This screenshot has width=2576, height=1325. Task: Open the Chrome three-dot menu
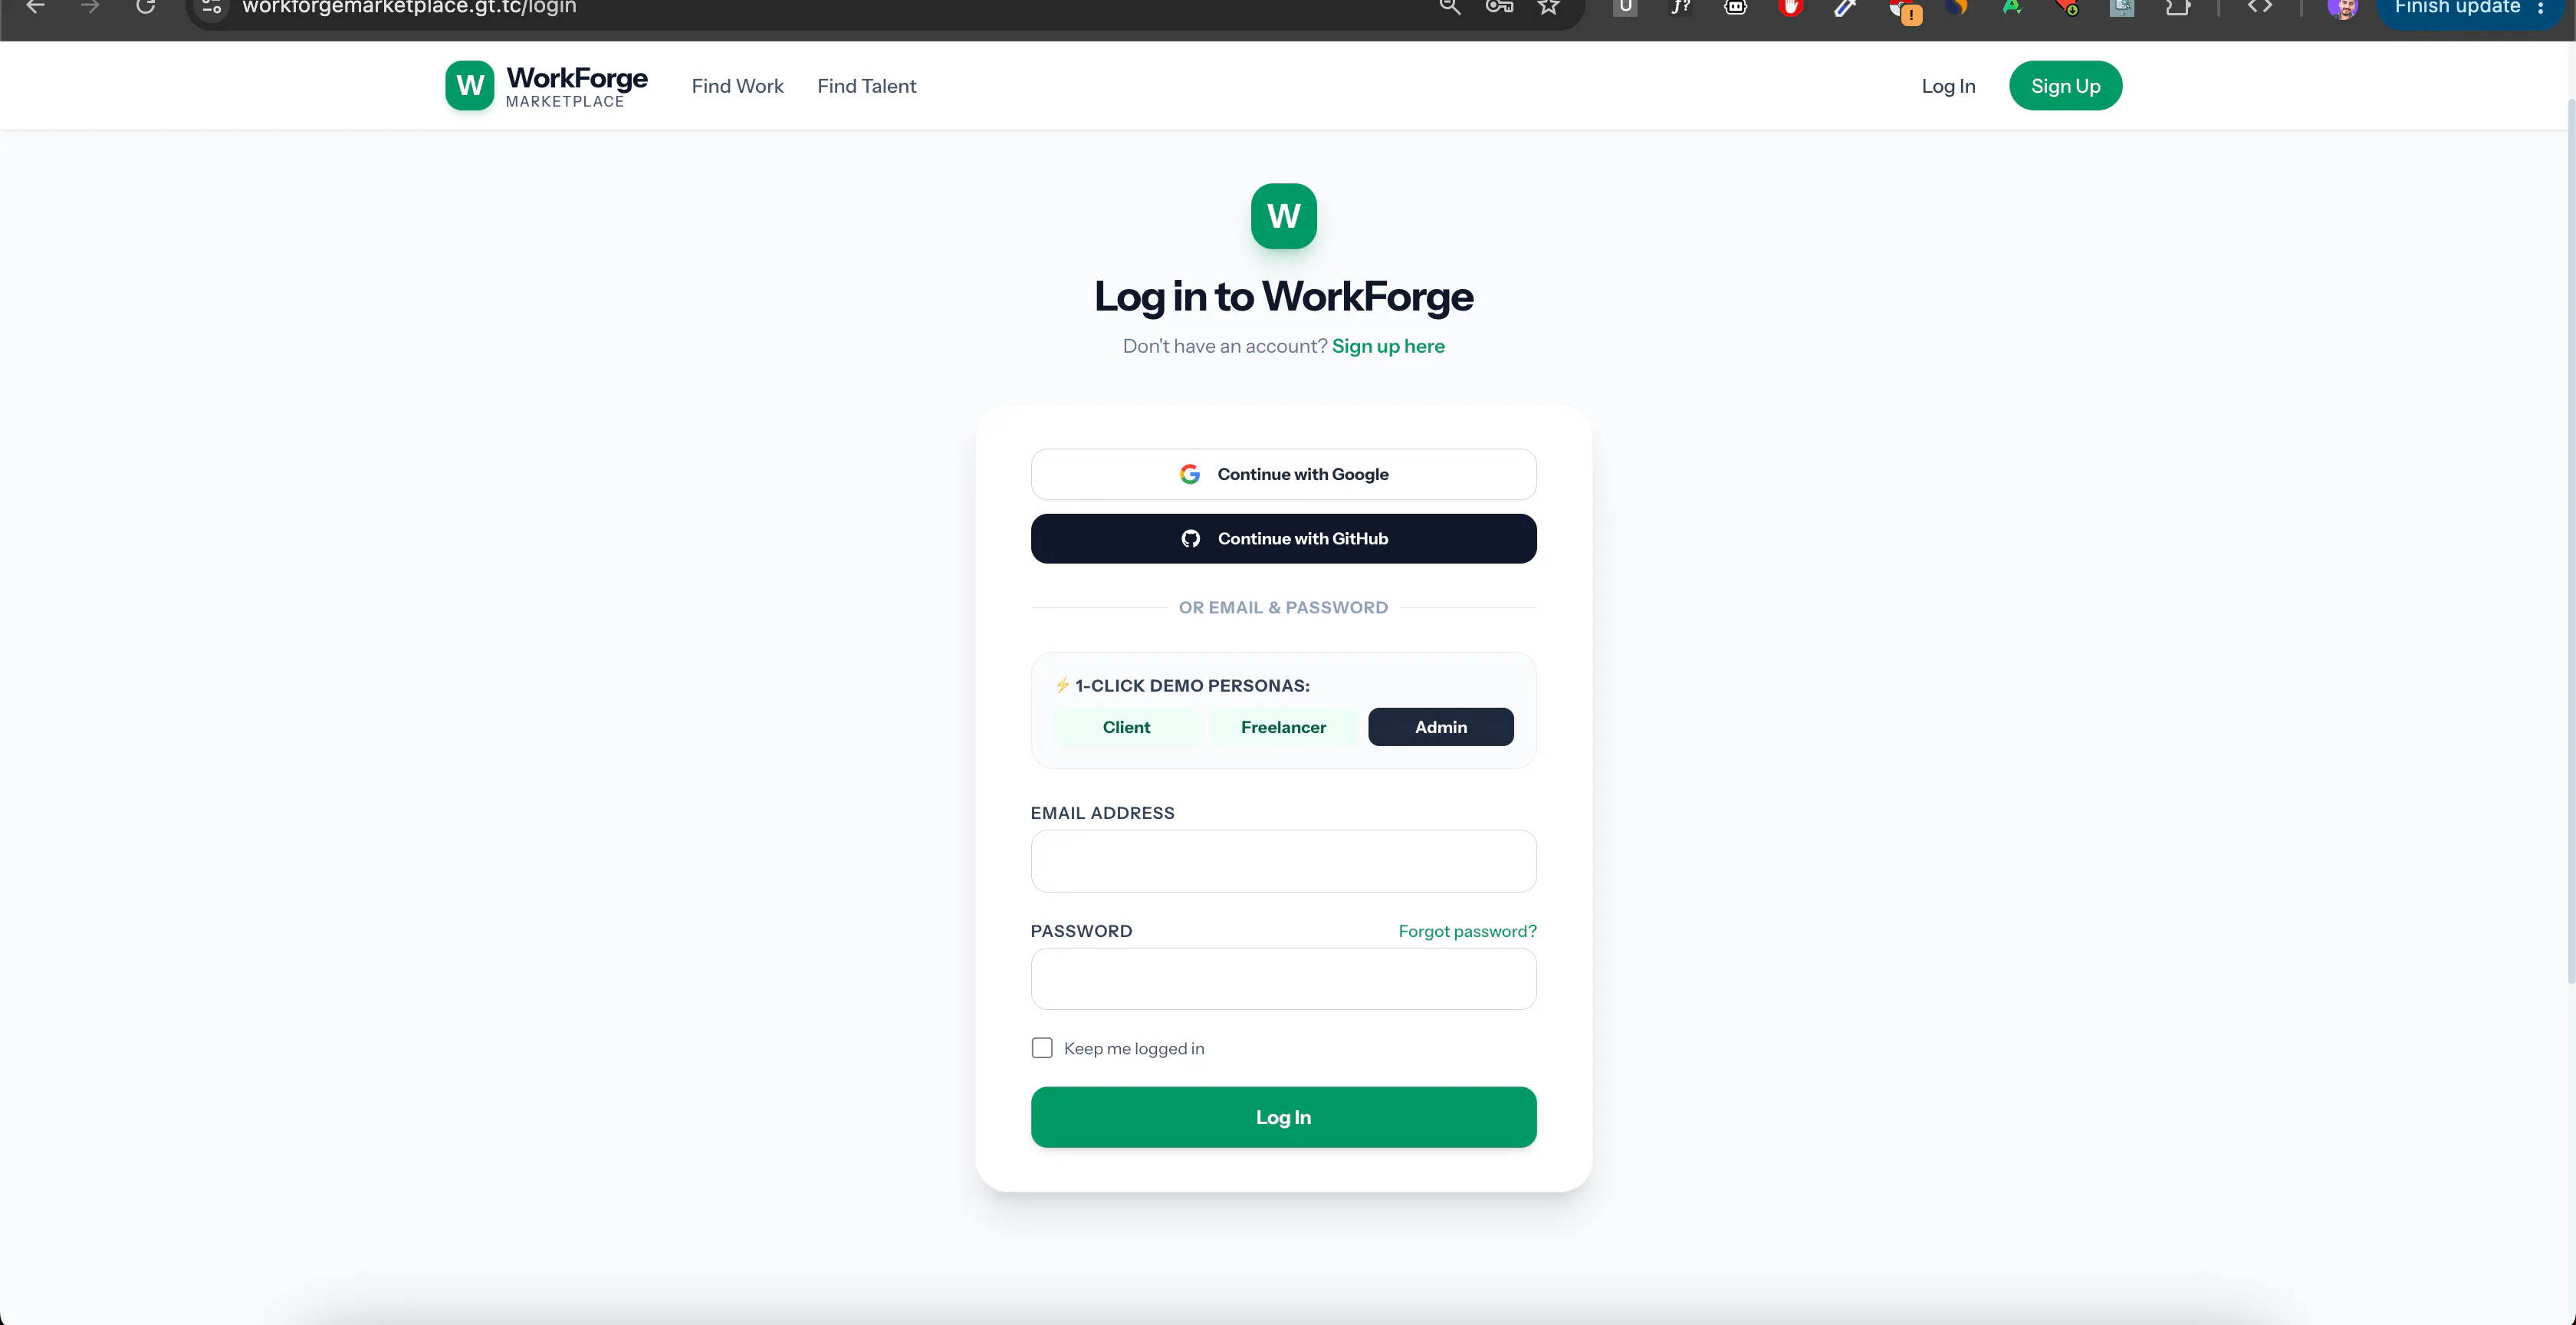coord(2541,8)
